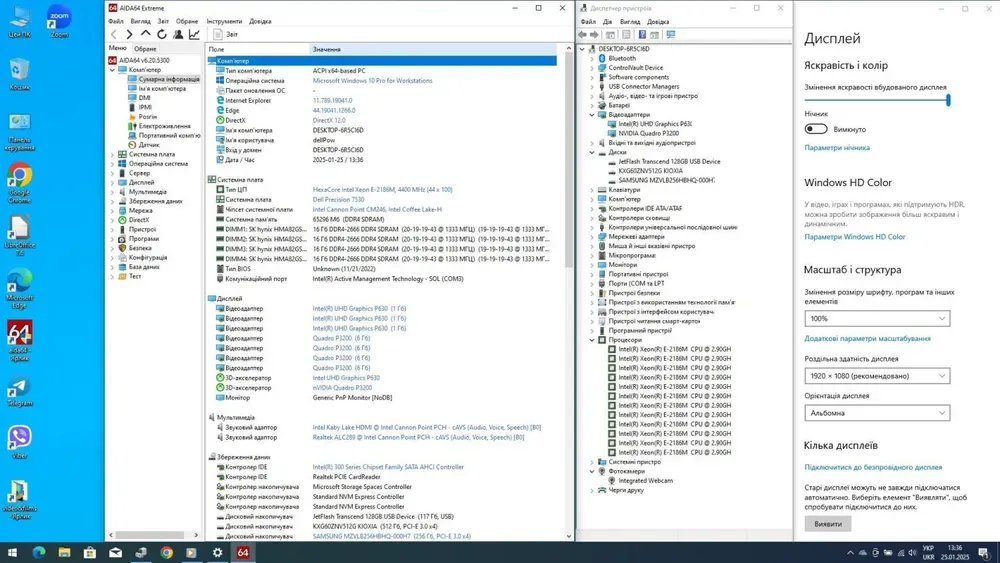Viewport: 1000px width, 563px height.
Task: Click the Back arrow in AIDA64 toolbar
Action: (x=114, y=34)
